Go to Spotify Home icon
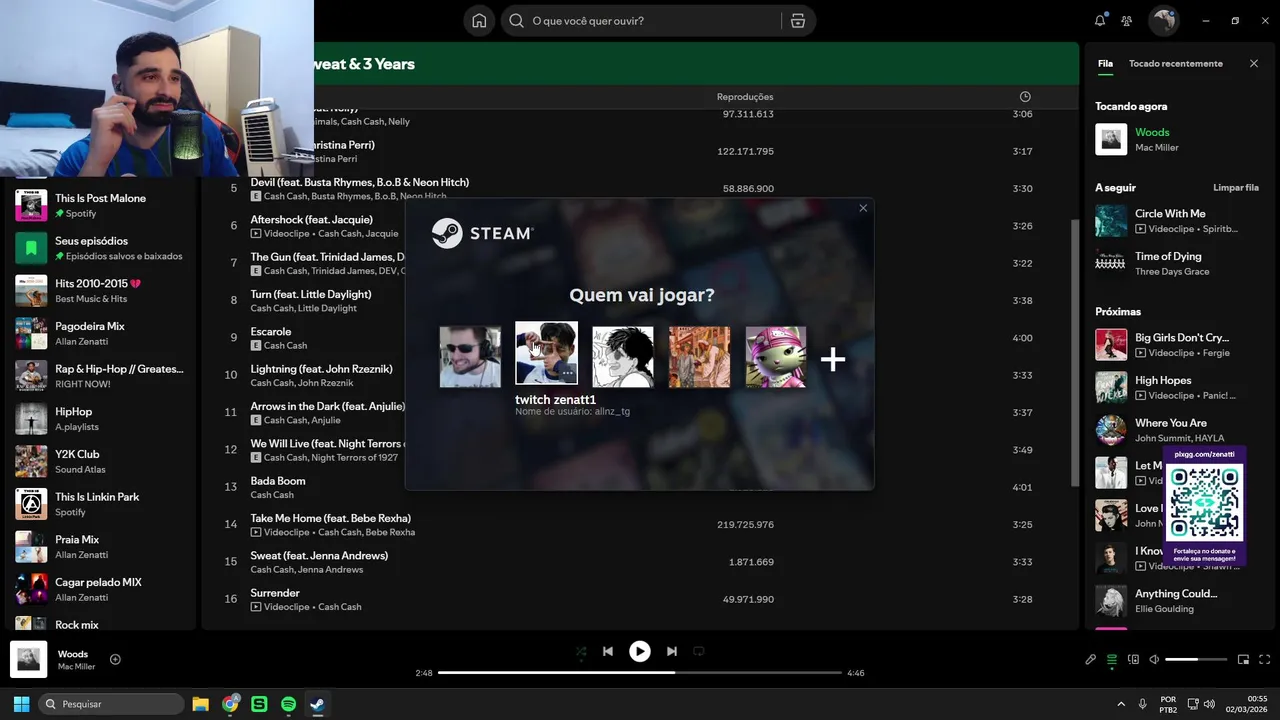The height and width of the screenshot is (720, 1280). point(479,21)
